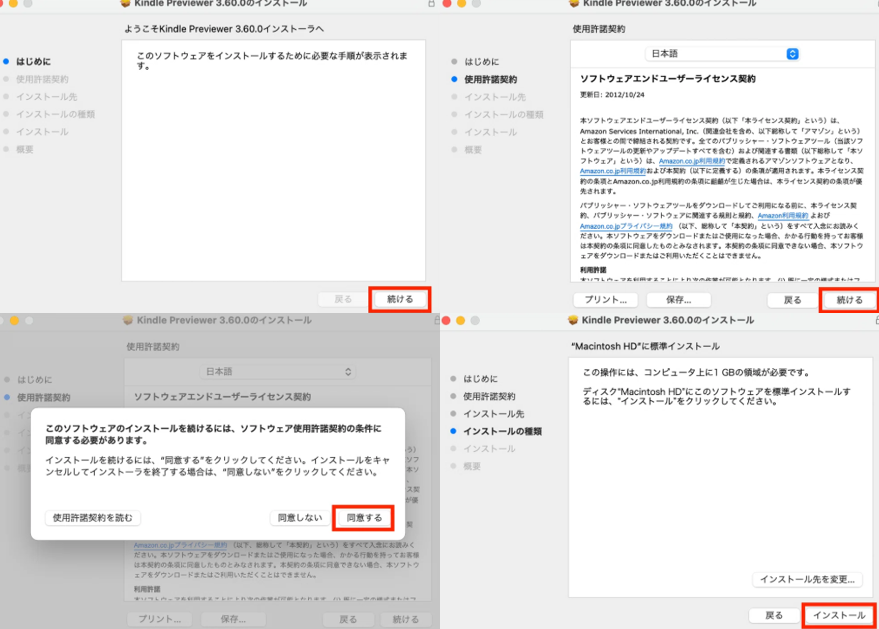This screenshot has width=879, height=629.
Task: Open the Amazon利用規約 link in the license text
Action: coord(783,215)
